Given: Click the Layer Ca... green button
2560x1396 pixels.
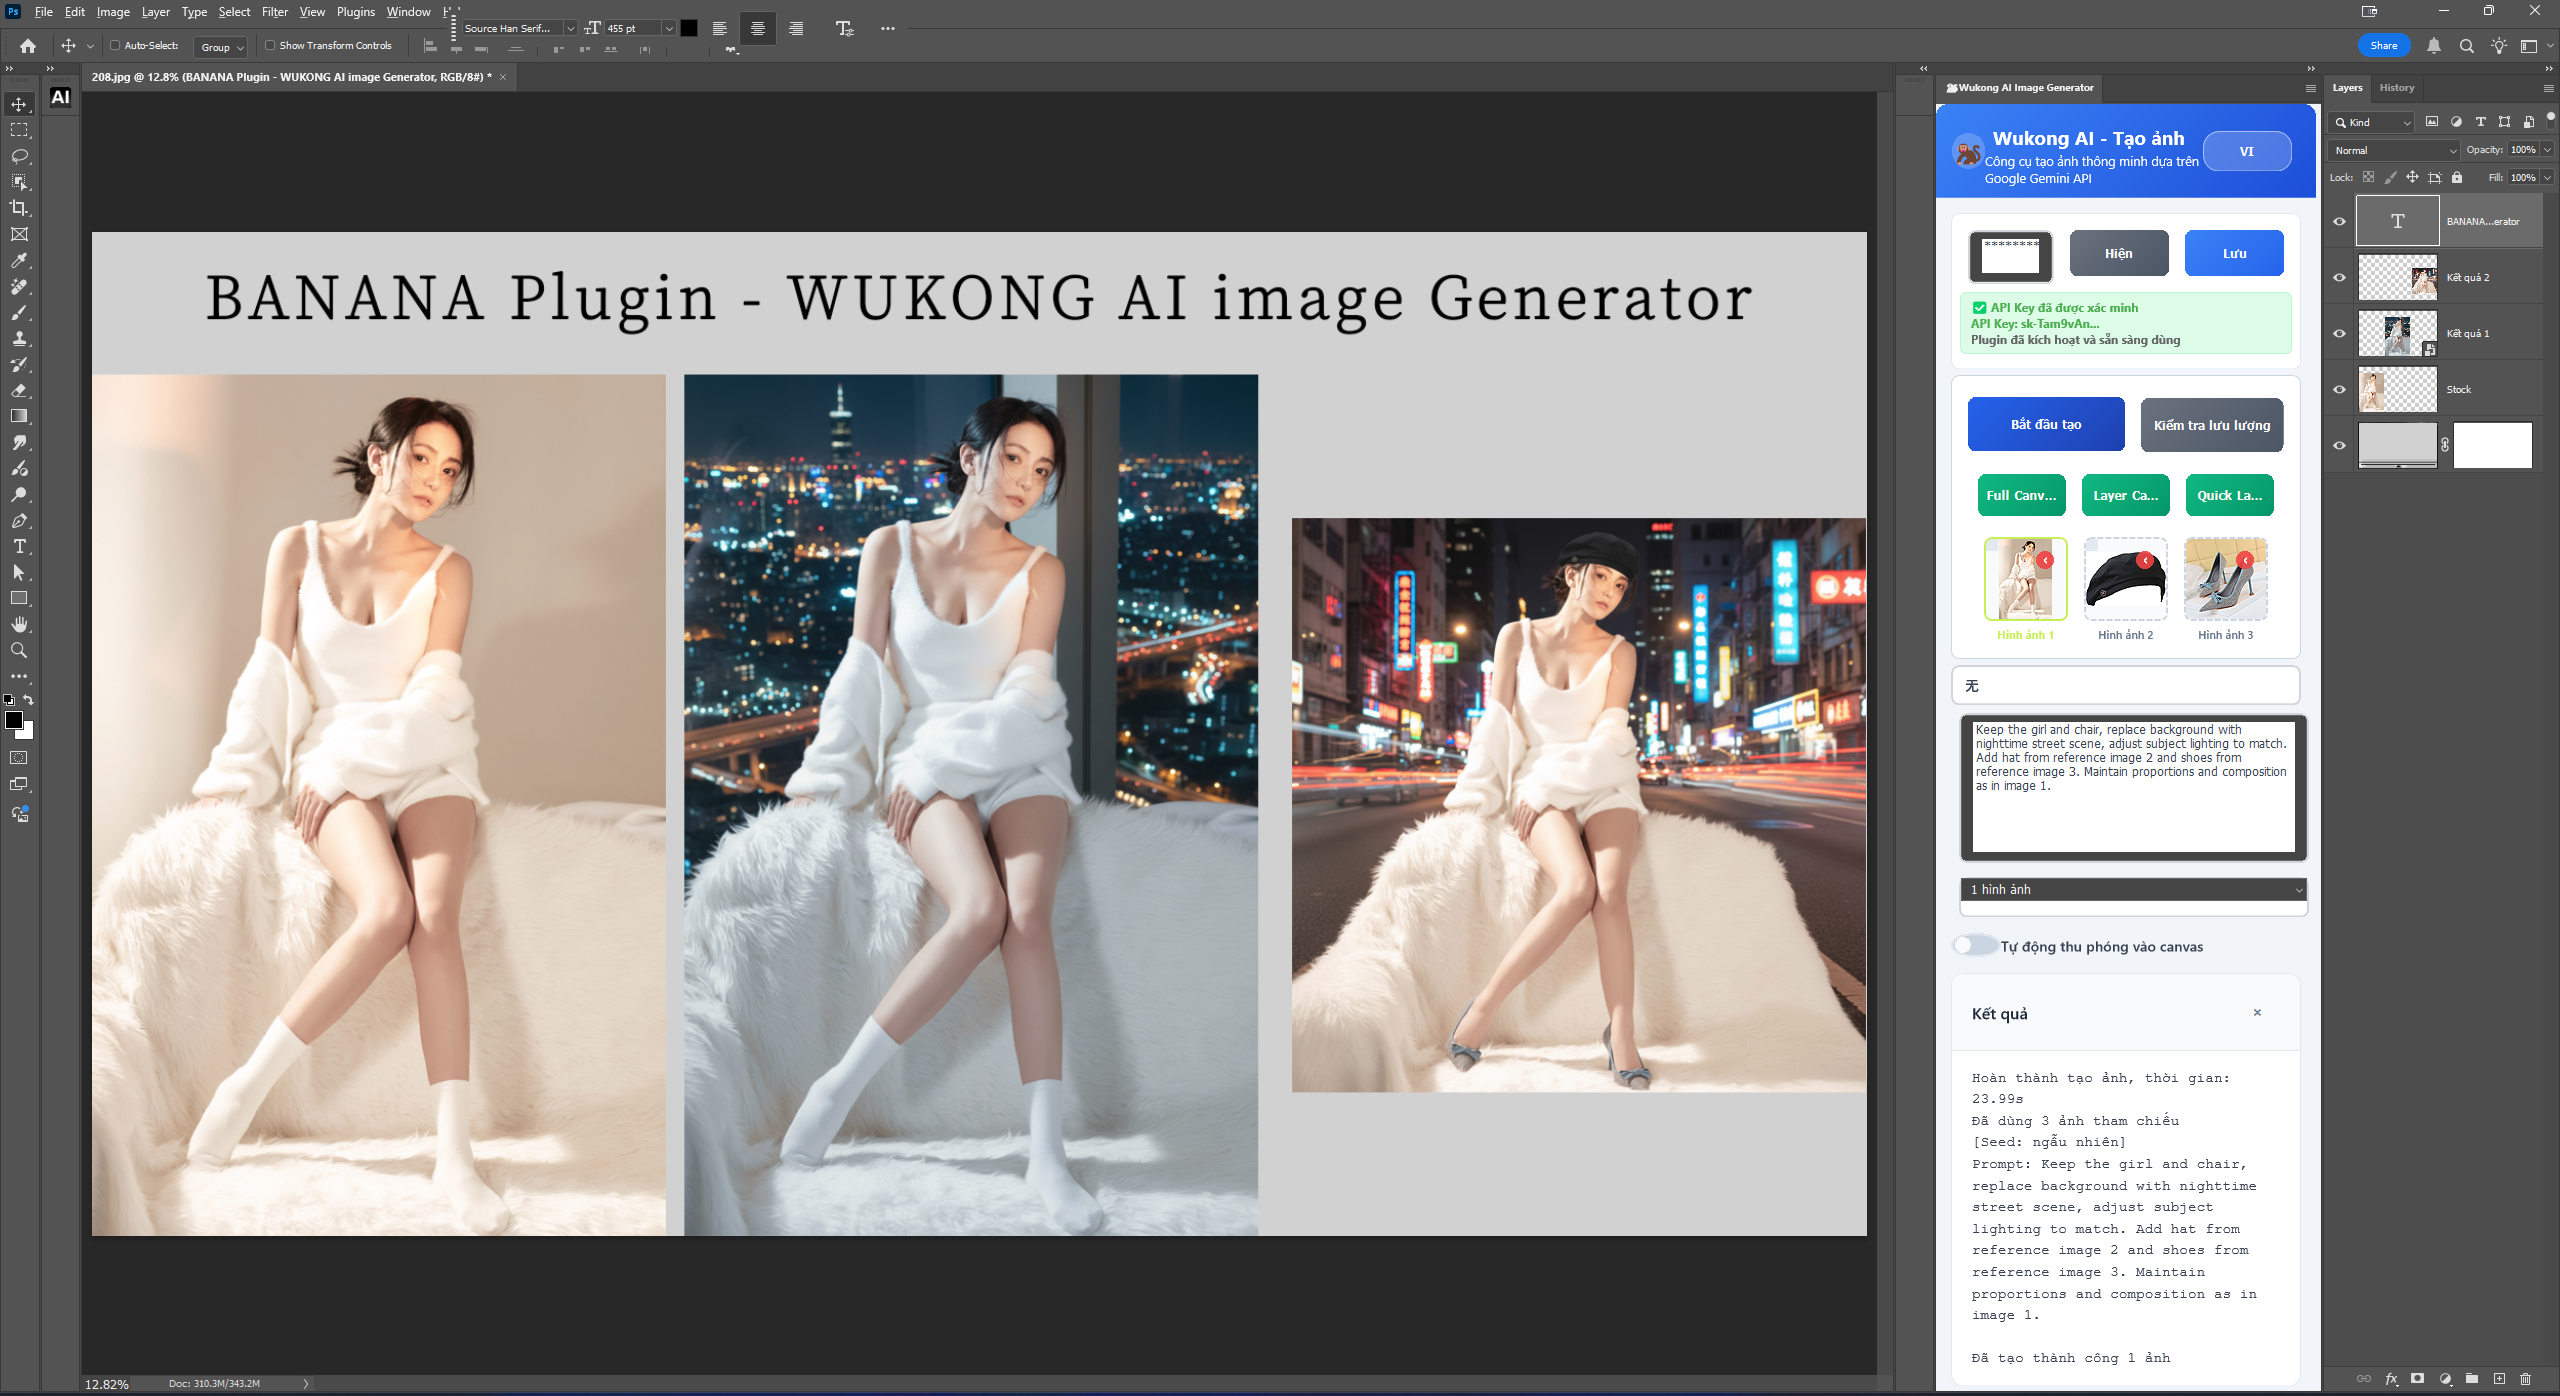Looking at the screenshot, I should pos(2125,495).
